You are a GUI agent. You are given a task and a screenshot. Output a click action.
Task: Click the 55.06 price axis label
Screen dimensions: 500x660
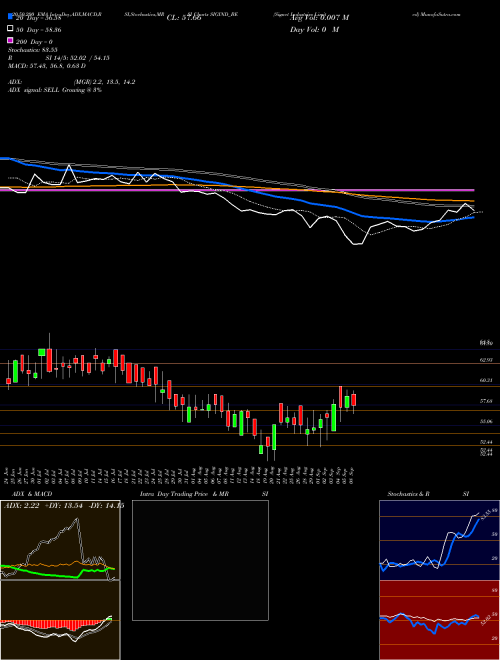click(x=486, y=422)
